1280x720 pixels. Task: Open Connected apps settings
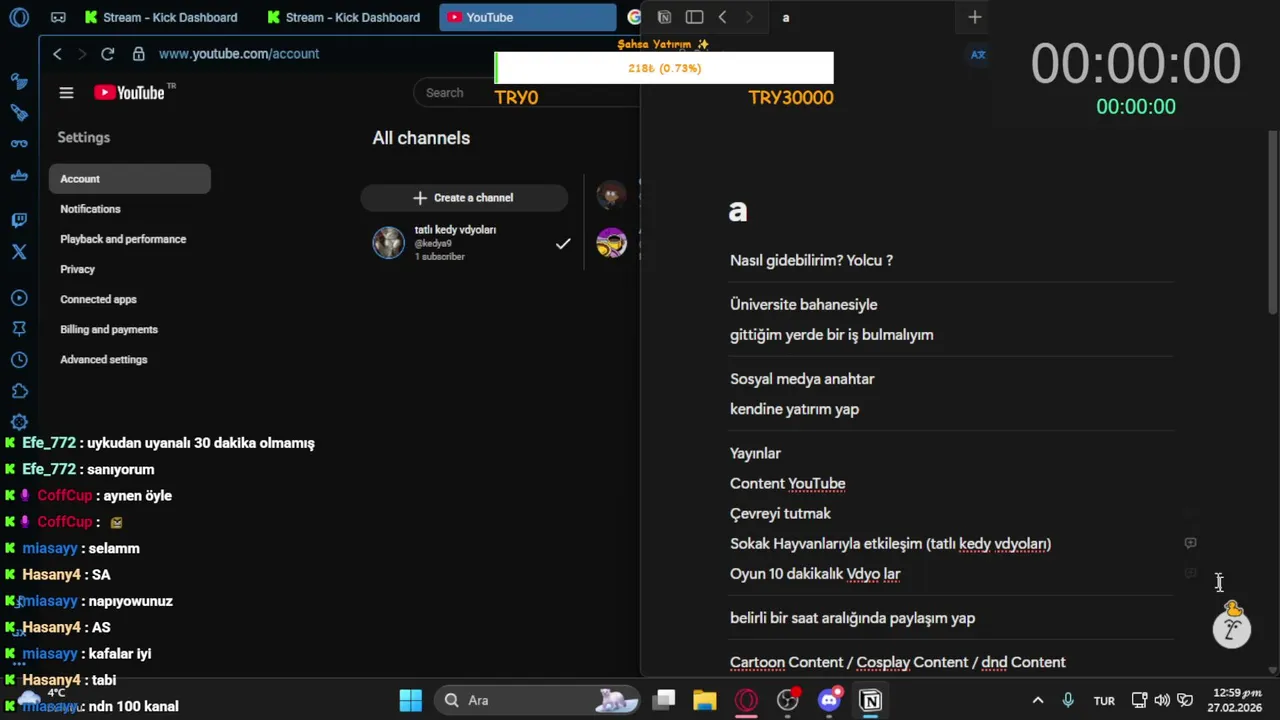(98, 299)
